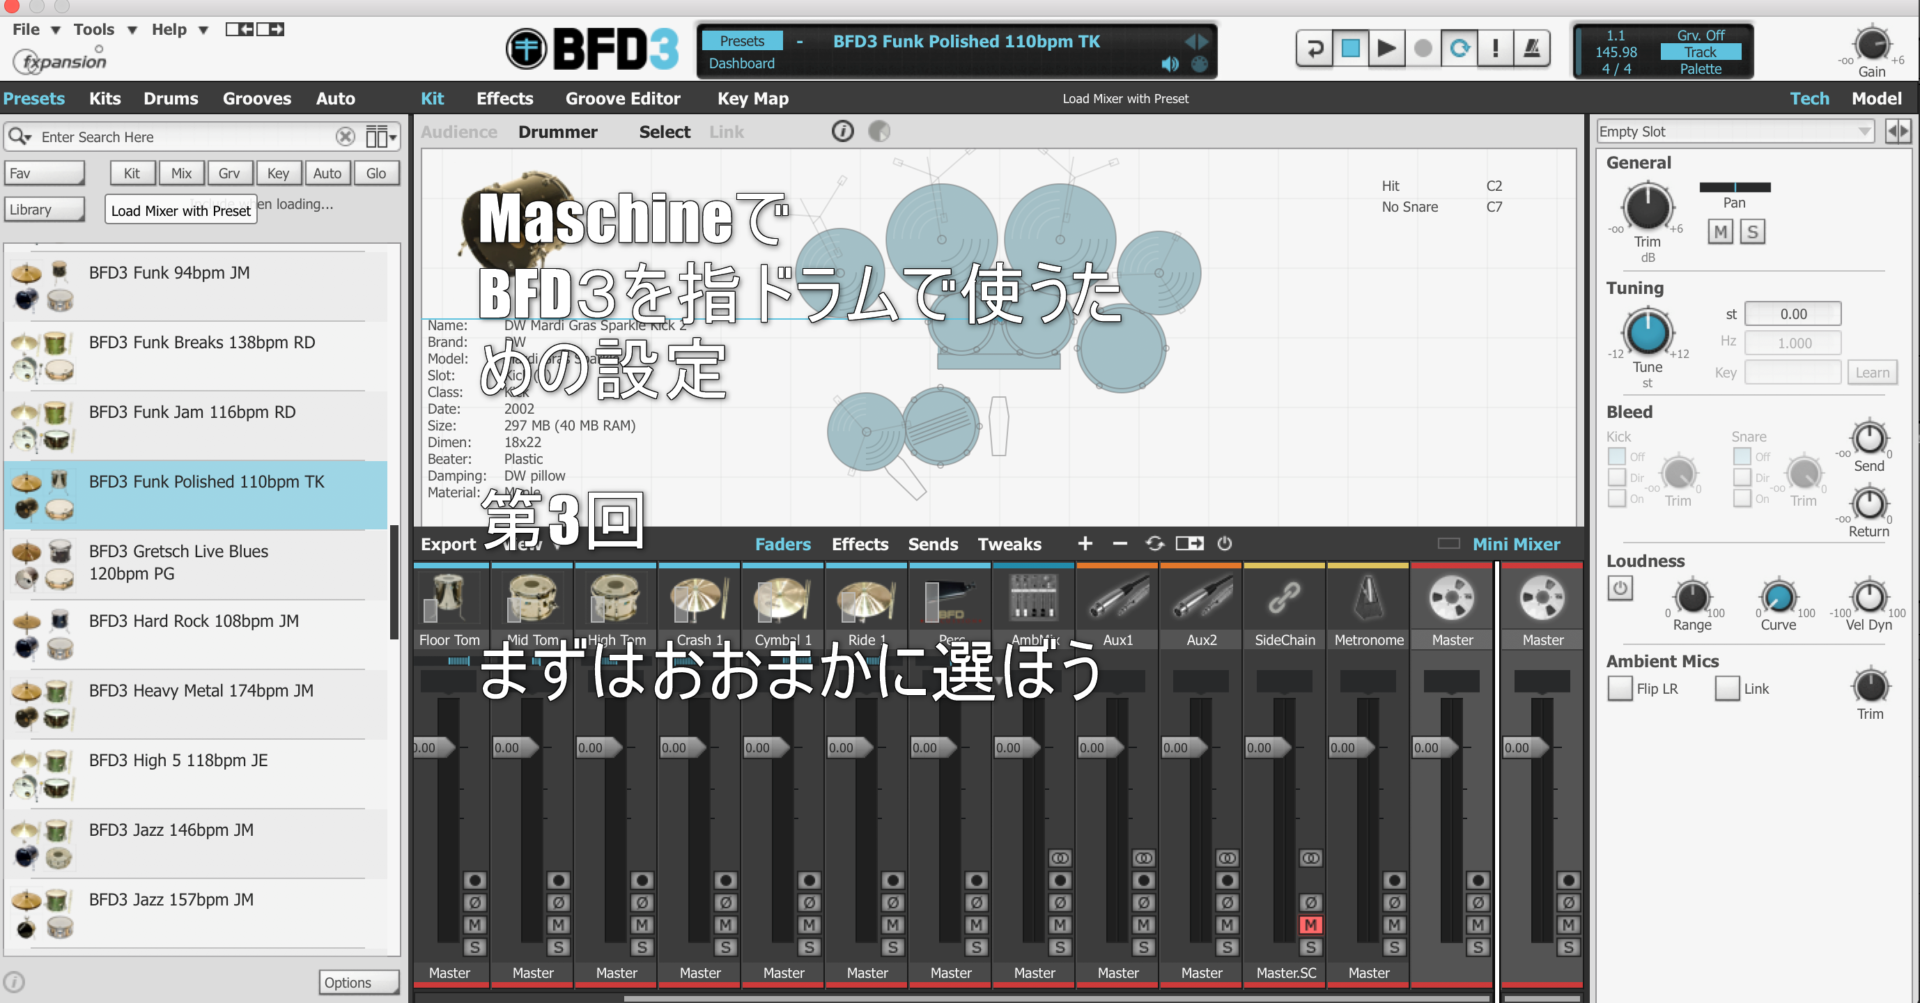Adjust the Tune knob in Tuning
1920x1003 pixels.
point(1647,332)
